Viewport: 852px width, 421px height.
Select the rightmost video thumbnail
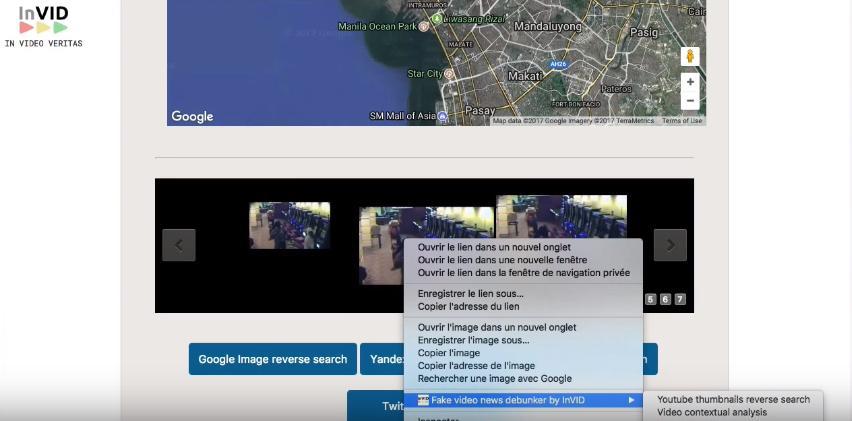[x=562, y=216]
